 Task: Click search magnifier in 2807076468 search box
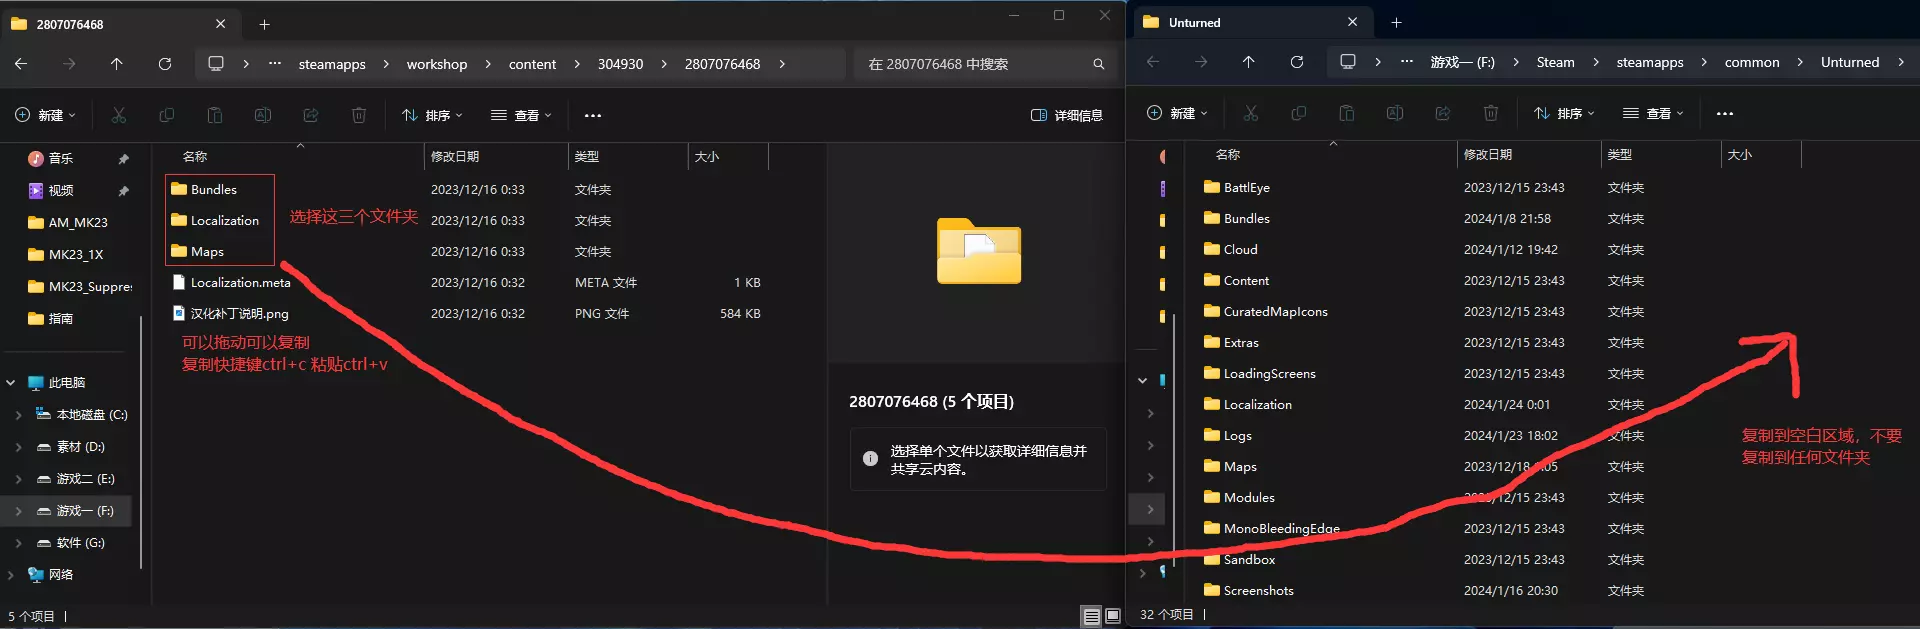point(1099,64)
